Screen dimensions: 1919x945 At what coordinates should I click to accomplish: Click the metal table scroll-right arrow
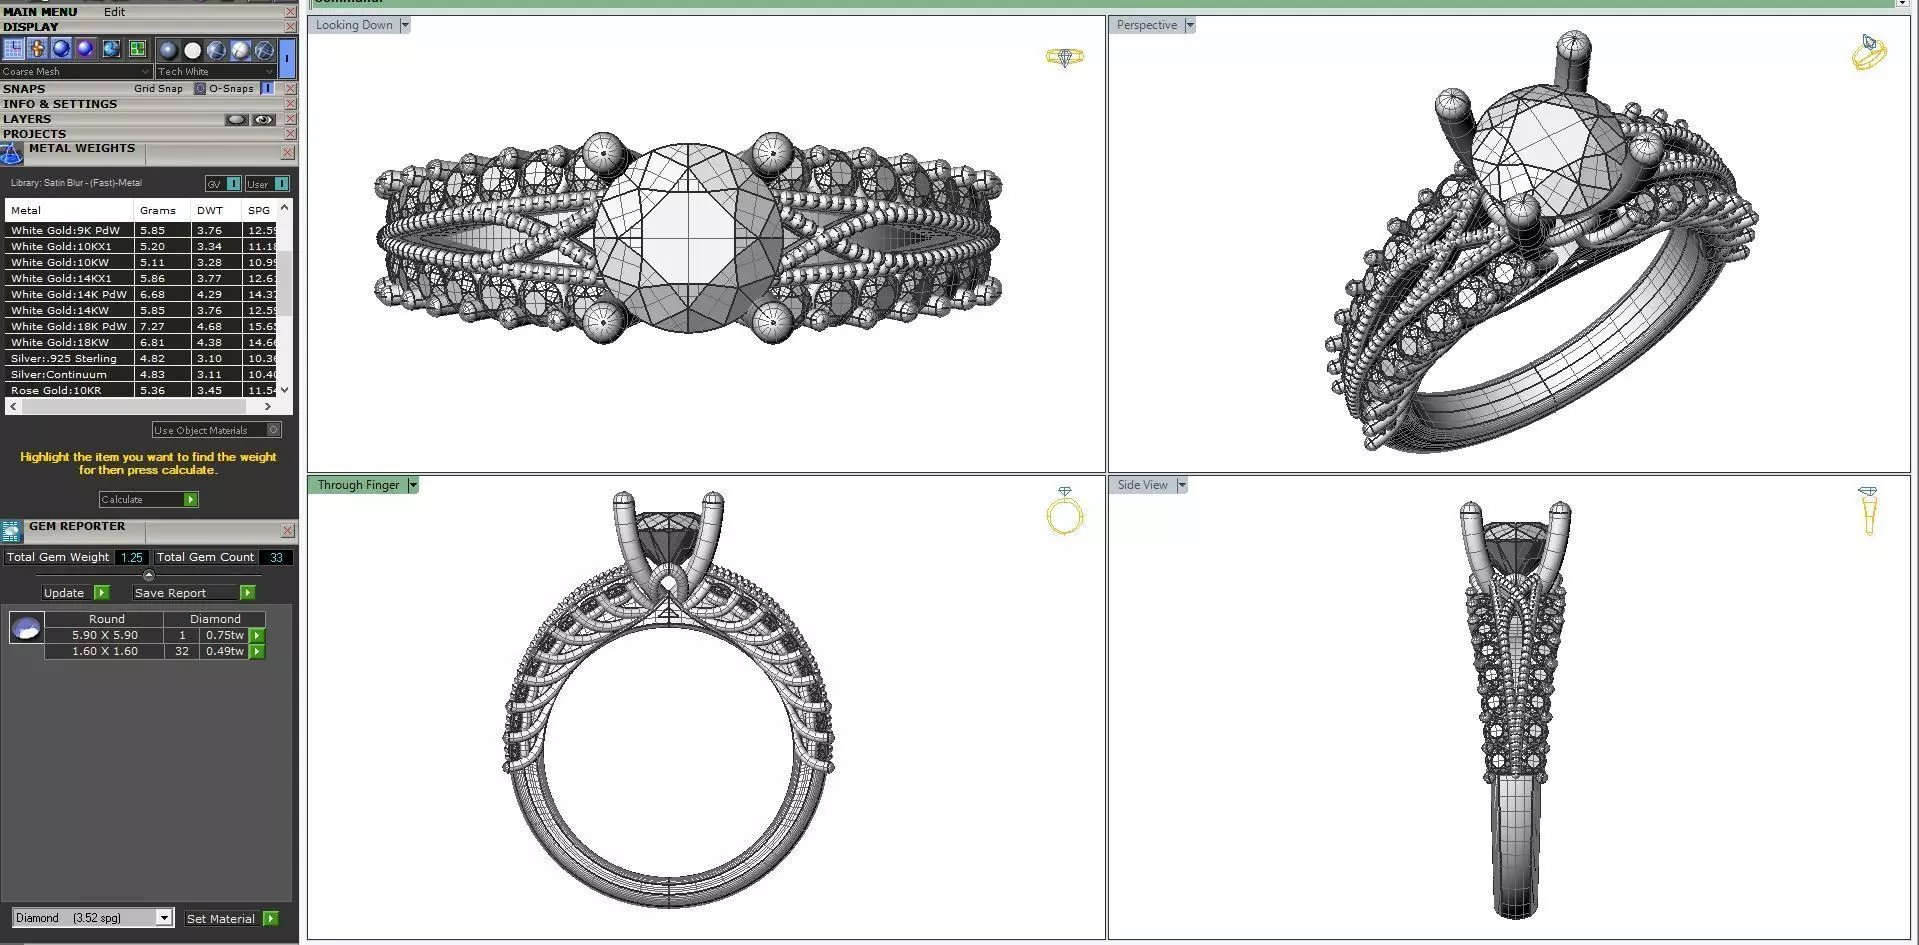[x=267, y=407]
